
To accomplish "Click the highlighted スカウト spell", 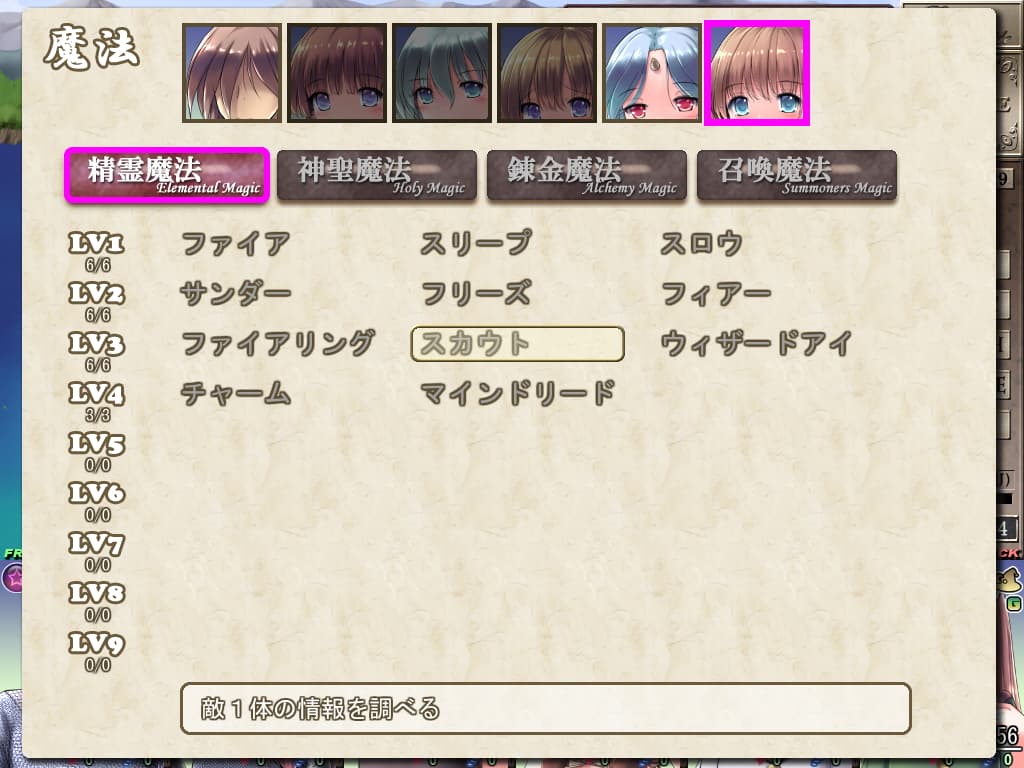I will pyautogui.click(x=517, y=344).
